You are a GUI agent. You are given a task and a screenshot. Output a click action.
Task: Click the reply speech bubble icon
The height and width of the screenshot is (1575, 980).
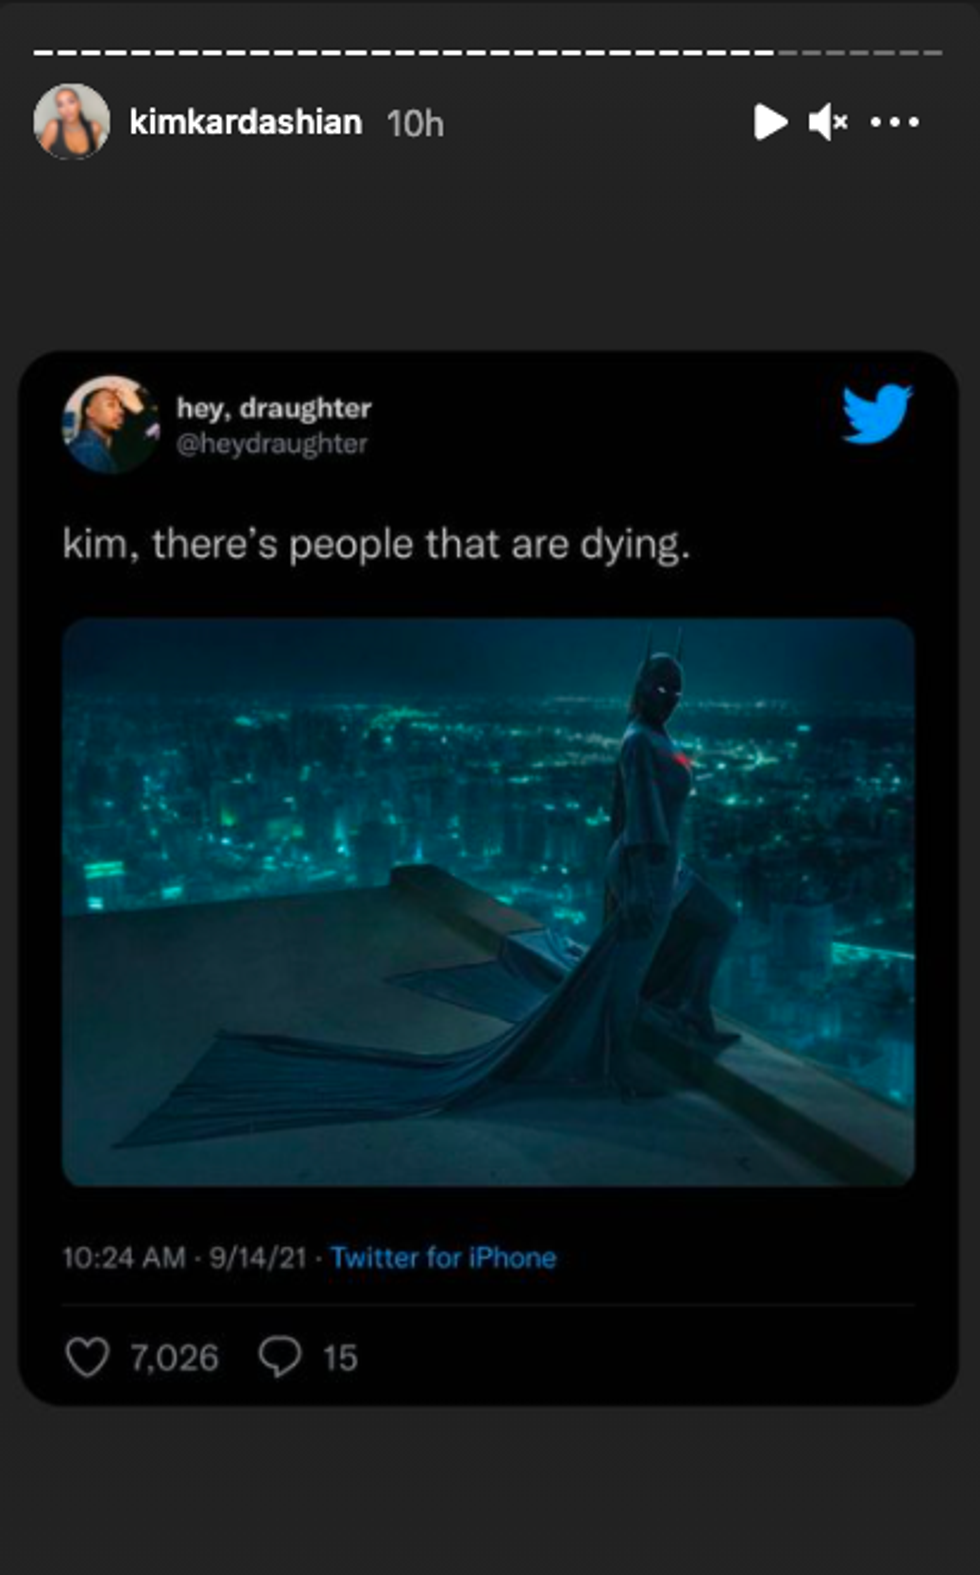(280, 1357)
